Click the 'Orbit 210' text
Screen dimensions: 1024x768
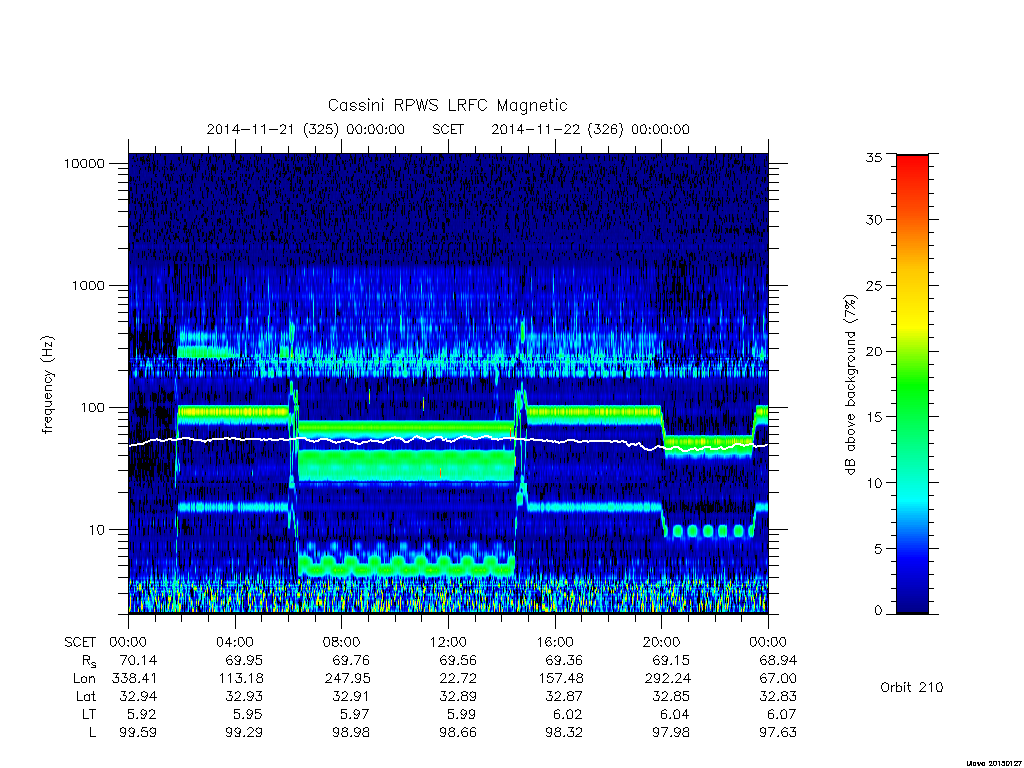912,687
